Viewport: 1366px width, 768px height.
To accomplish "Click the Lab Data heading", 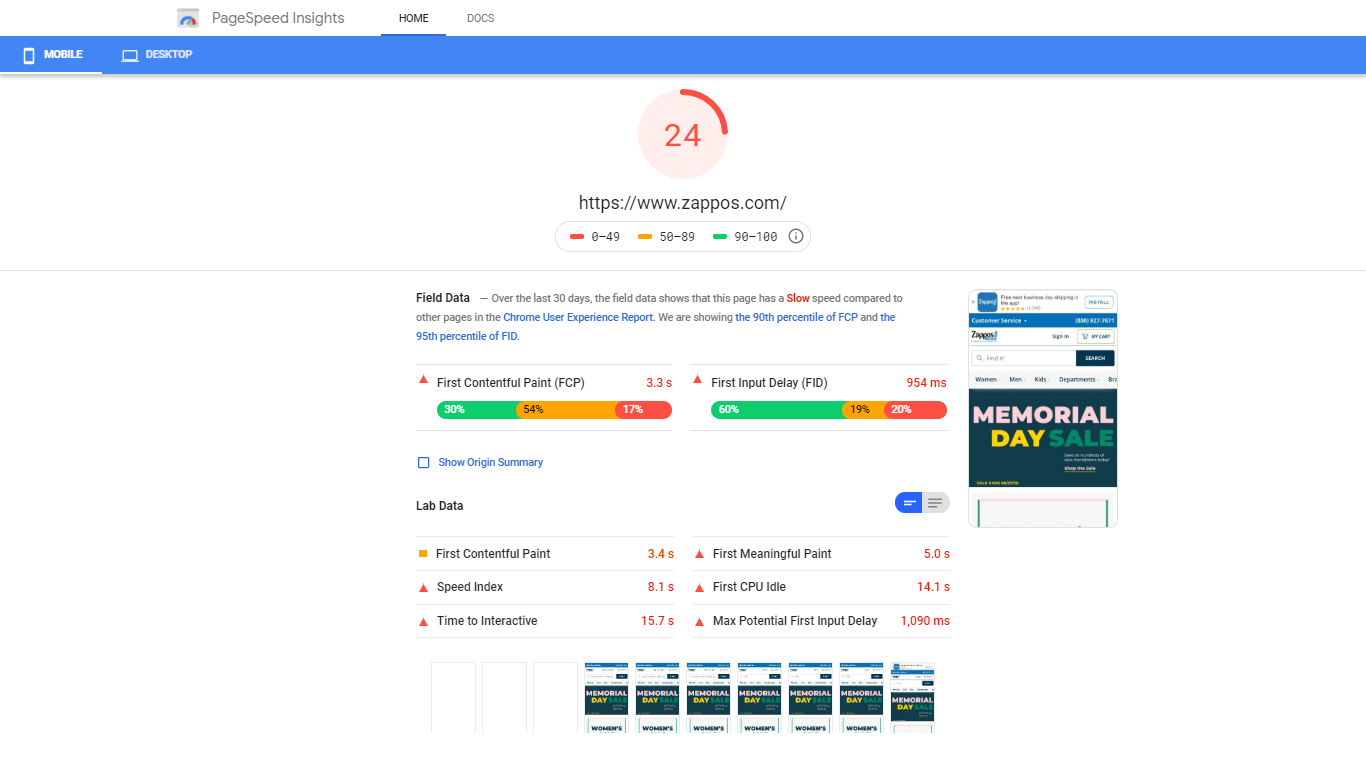I will [439, 506].
